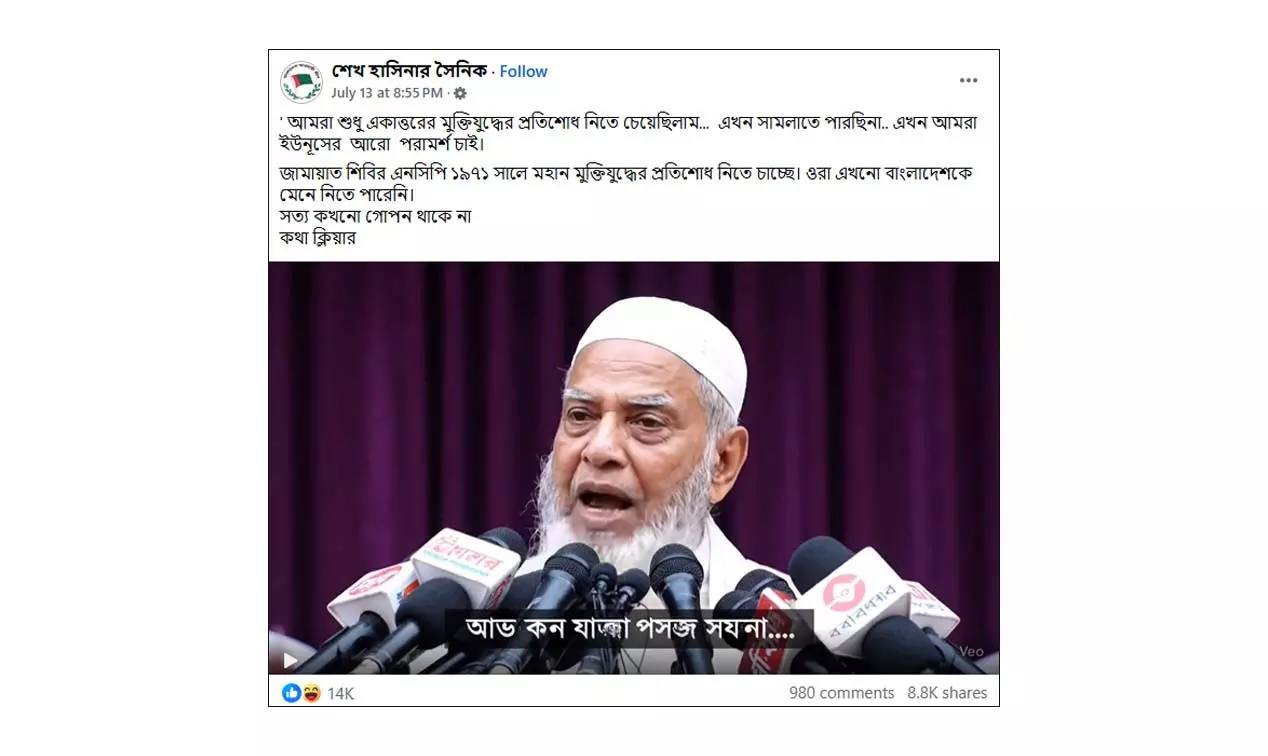
Task: View the 8.8K shares list
Action: coord(947,693)
